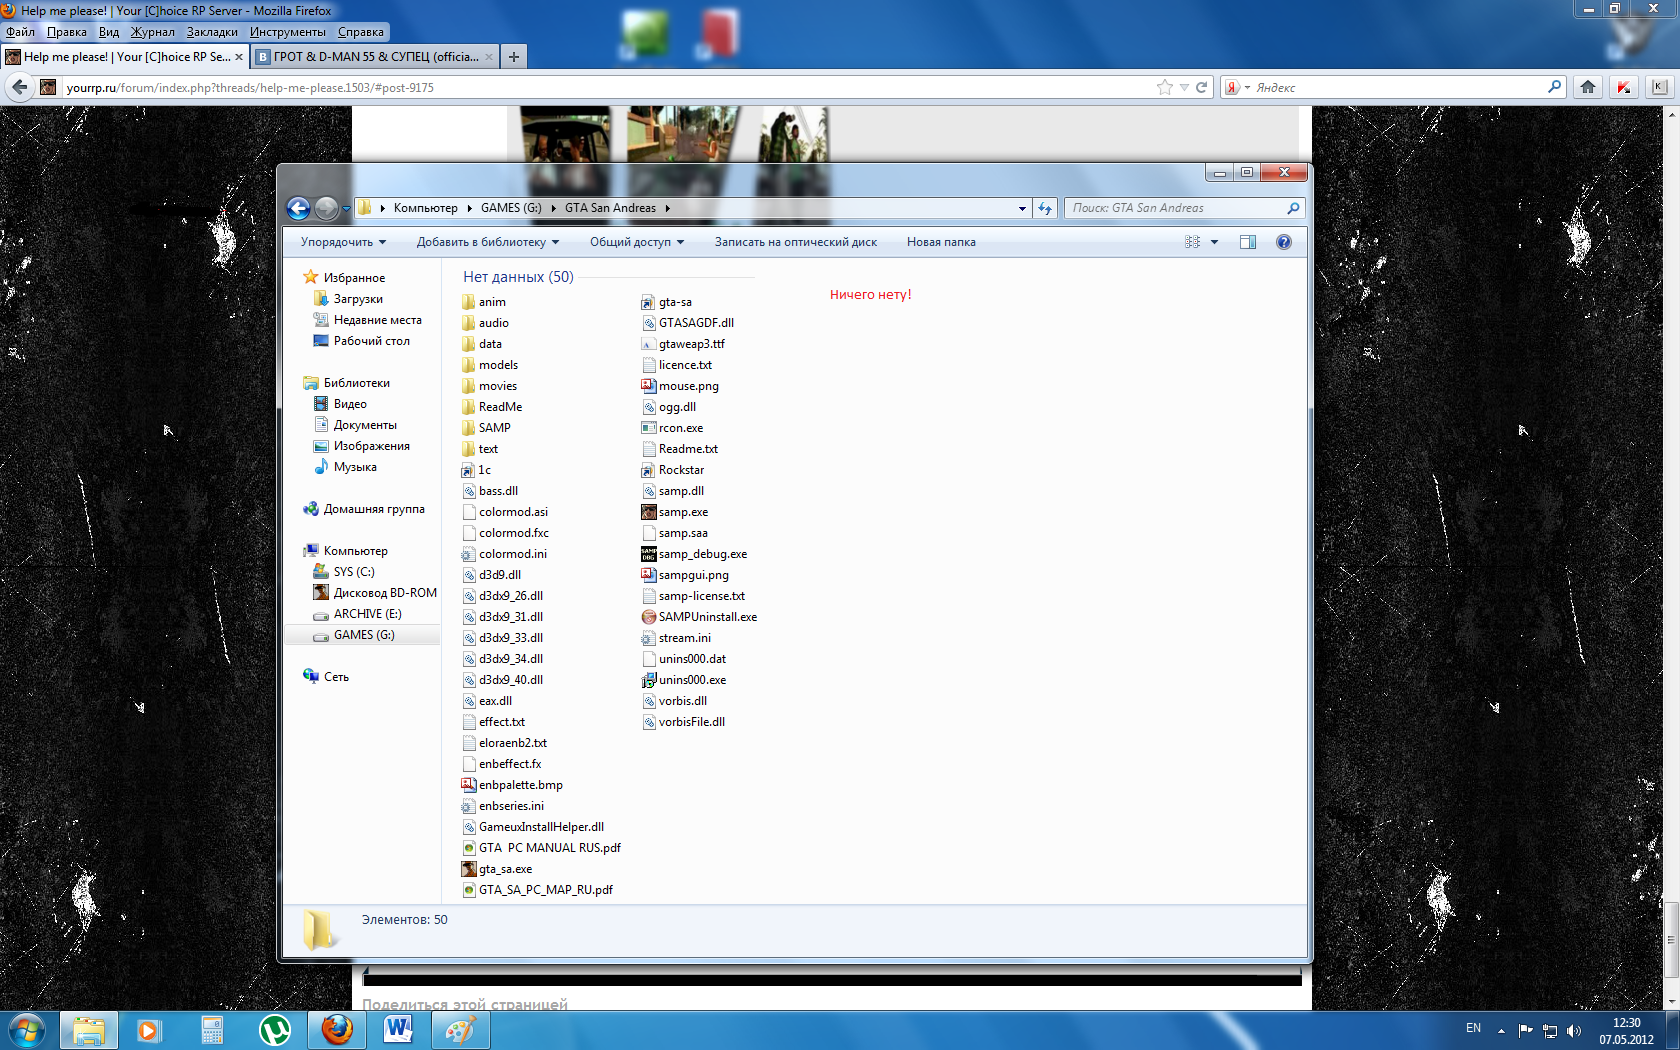Select the Rockstar shortcut

(674, 470)
